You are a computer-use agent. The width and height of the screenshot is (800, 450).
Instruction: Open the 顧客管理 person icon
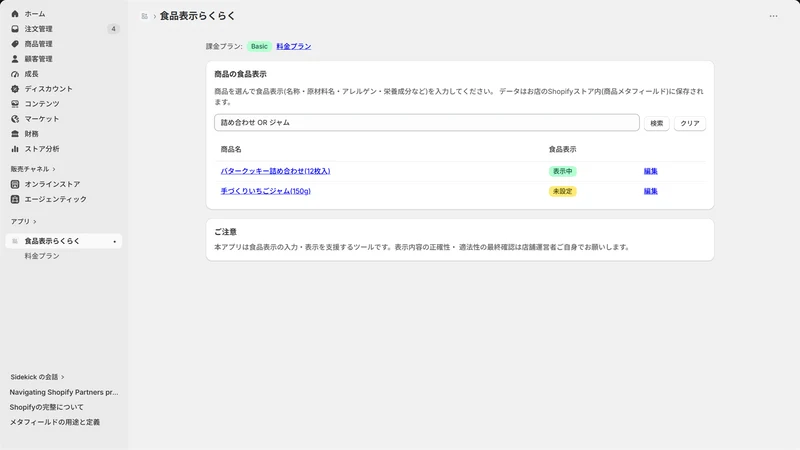click(15, 59)
